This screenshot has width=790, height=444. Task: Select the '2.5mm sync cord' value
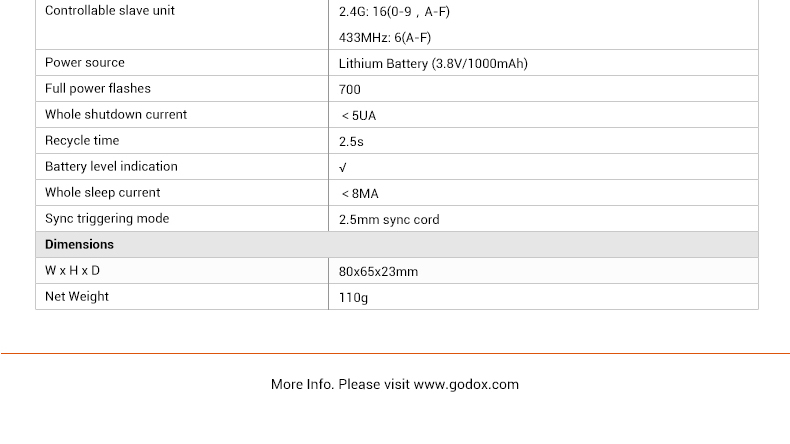point(389,219)
